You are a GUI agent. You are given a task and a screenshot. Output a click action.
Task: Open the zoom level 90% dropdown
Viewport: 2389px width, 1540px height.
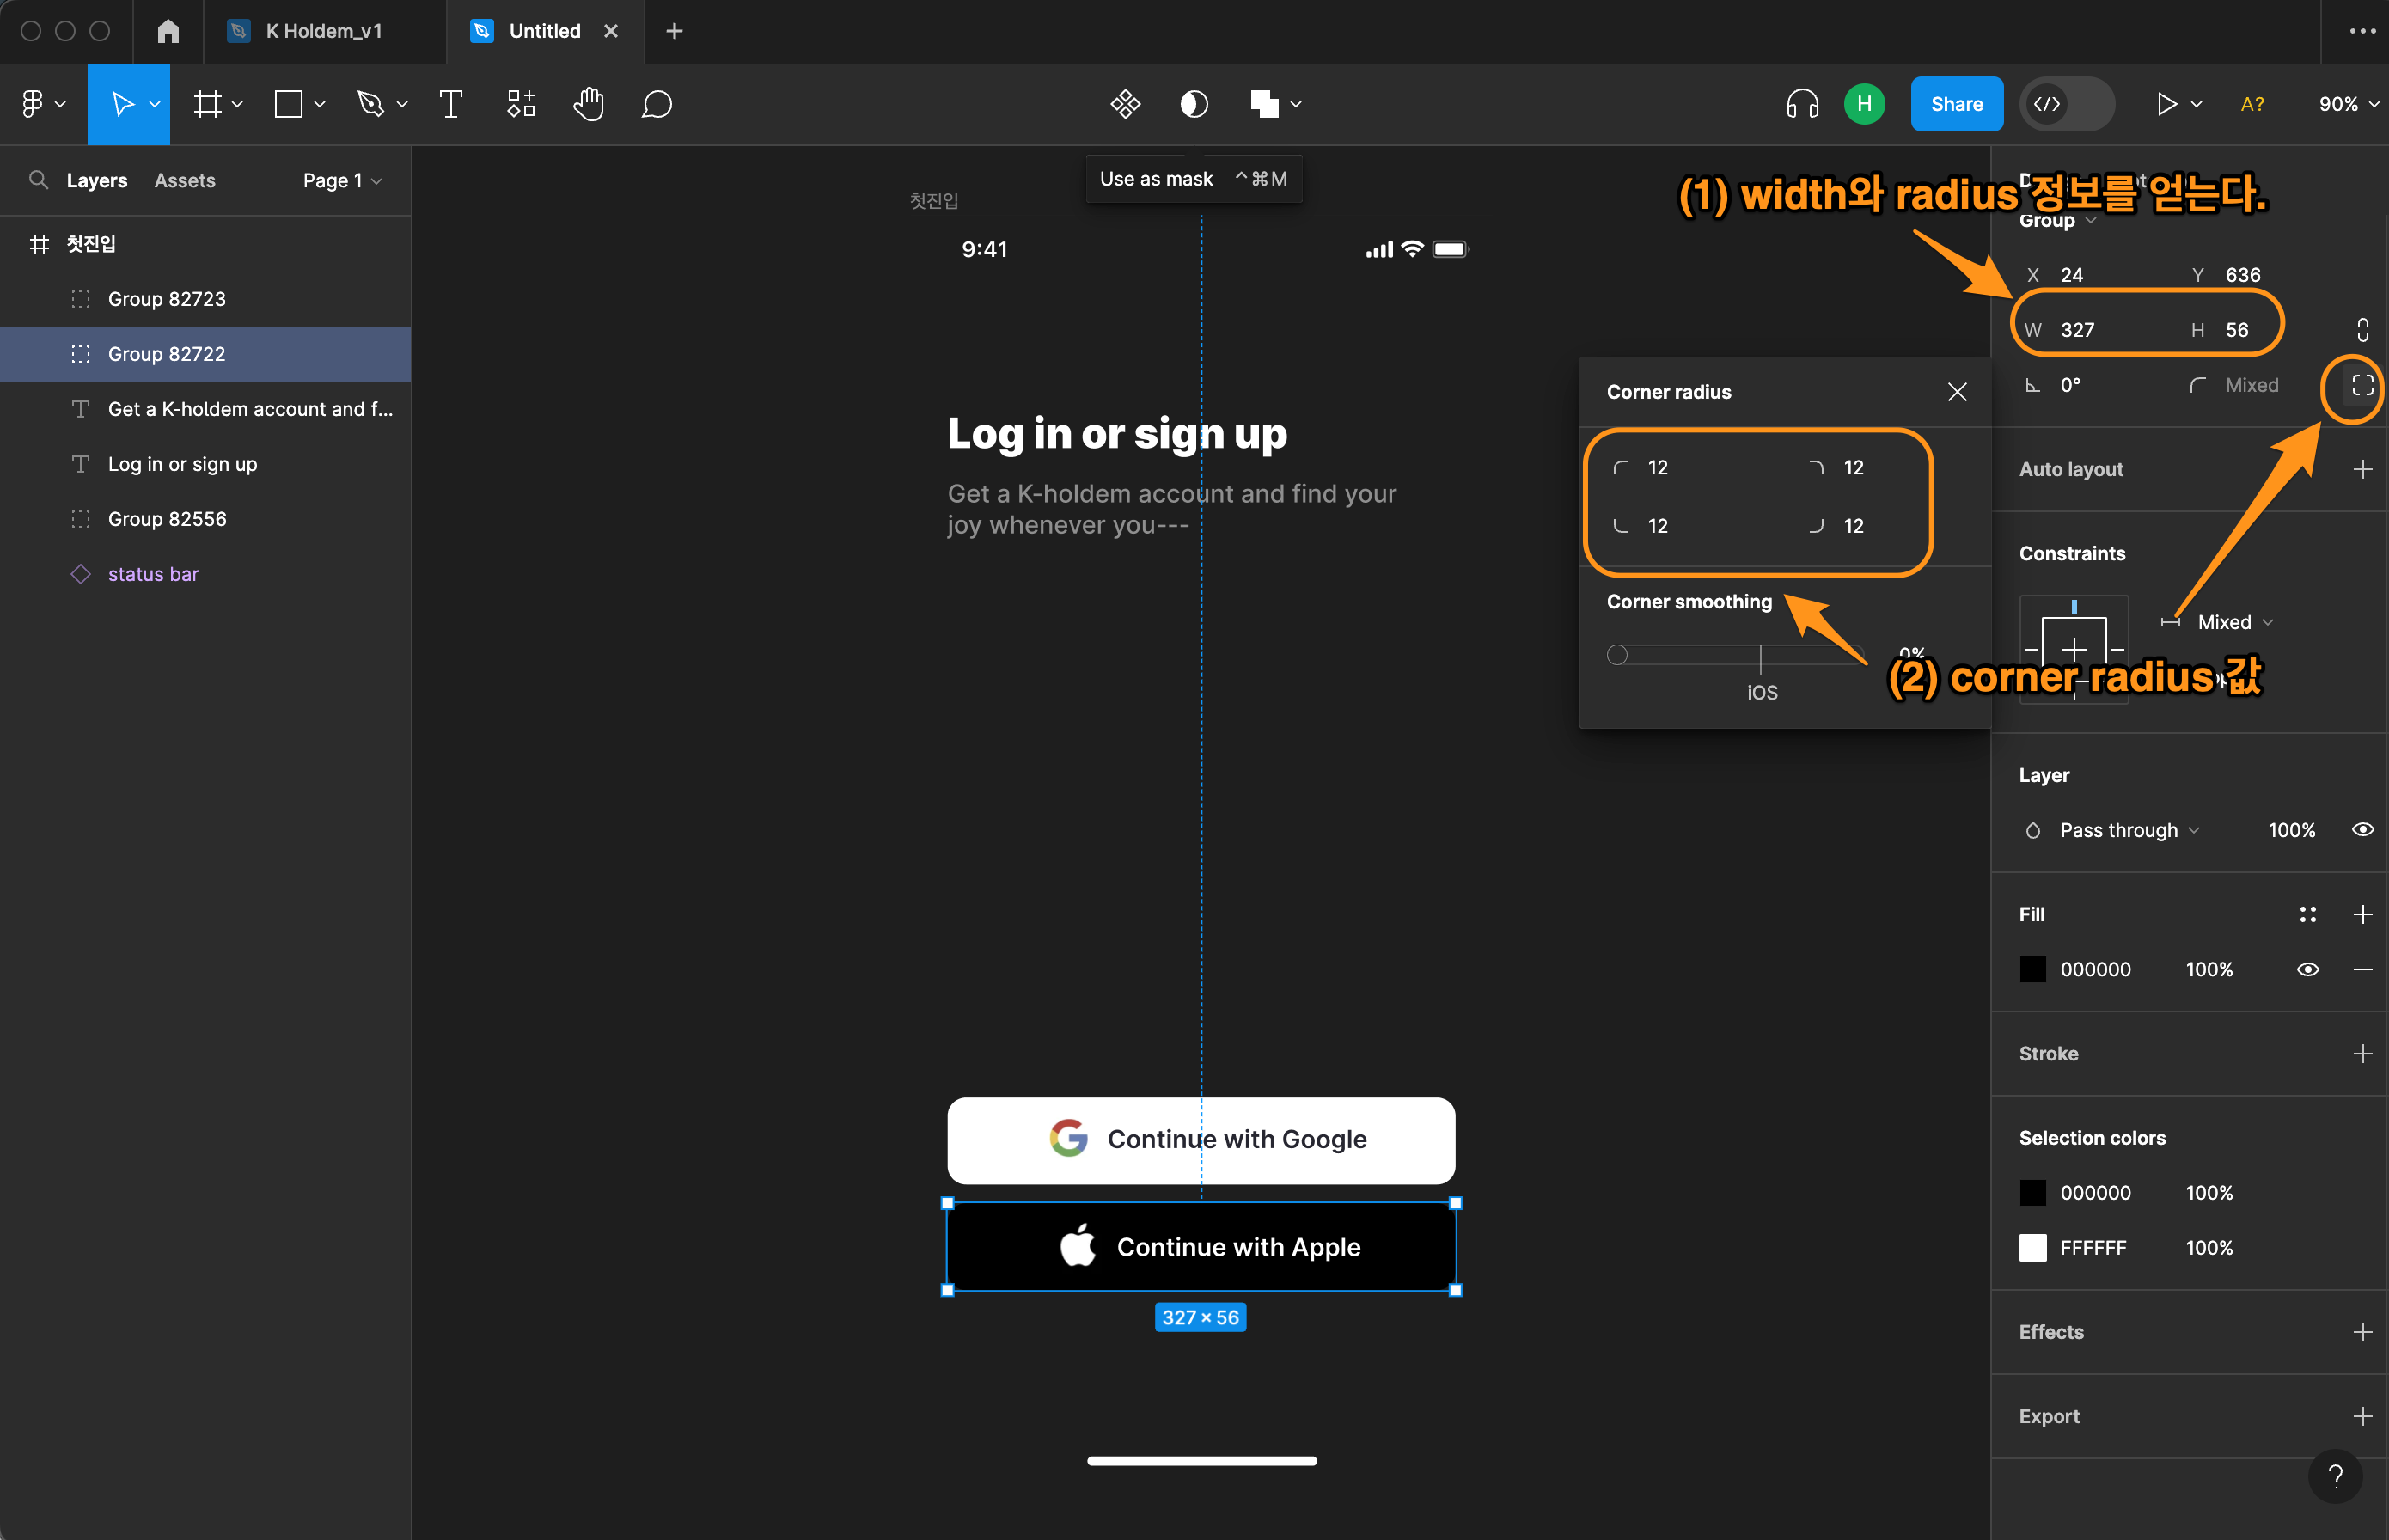click(x=2347, y=104)
